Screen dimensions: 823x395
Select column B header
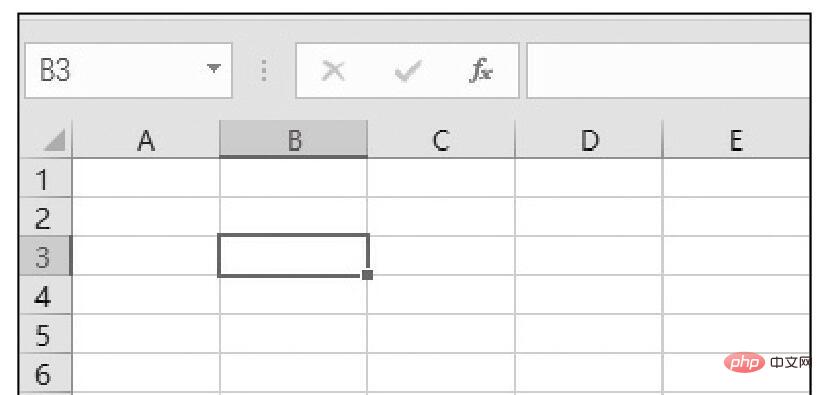tap(293, 139)
